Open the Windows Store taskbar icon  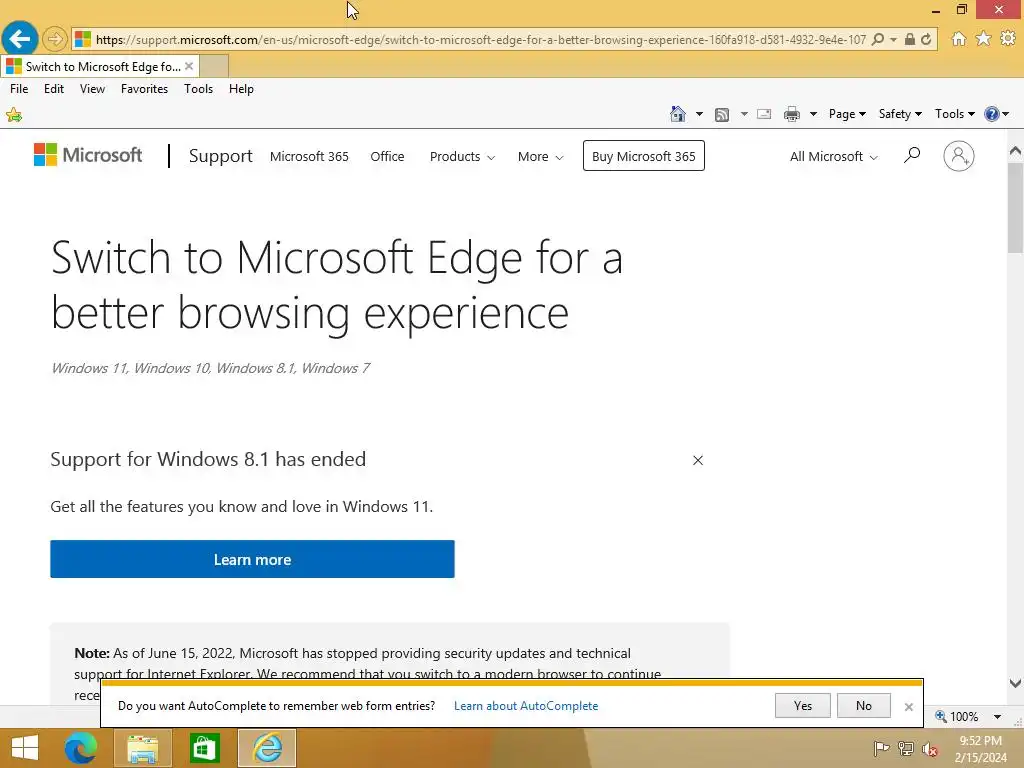click(204, 748)
